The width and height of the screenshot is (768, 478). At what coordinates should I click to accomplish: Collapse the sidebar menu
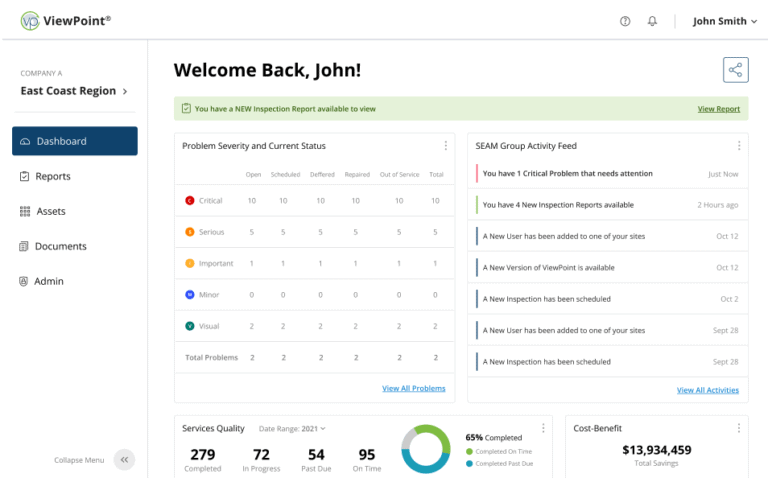pos(124,460)
